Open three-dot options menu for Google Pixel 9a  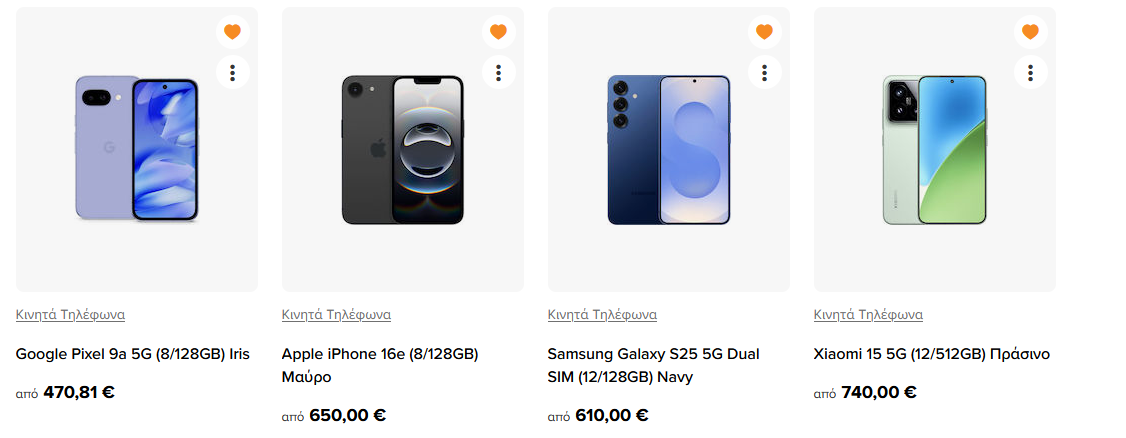click(x=232, y=72)
